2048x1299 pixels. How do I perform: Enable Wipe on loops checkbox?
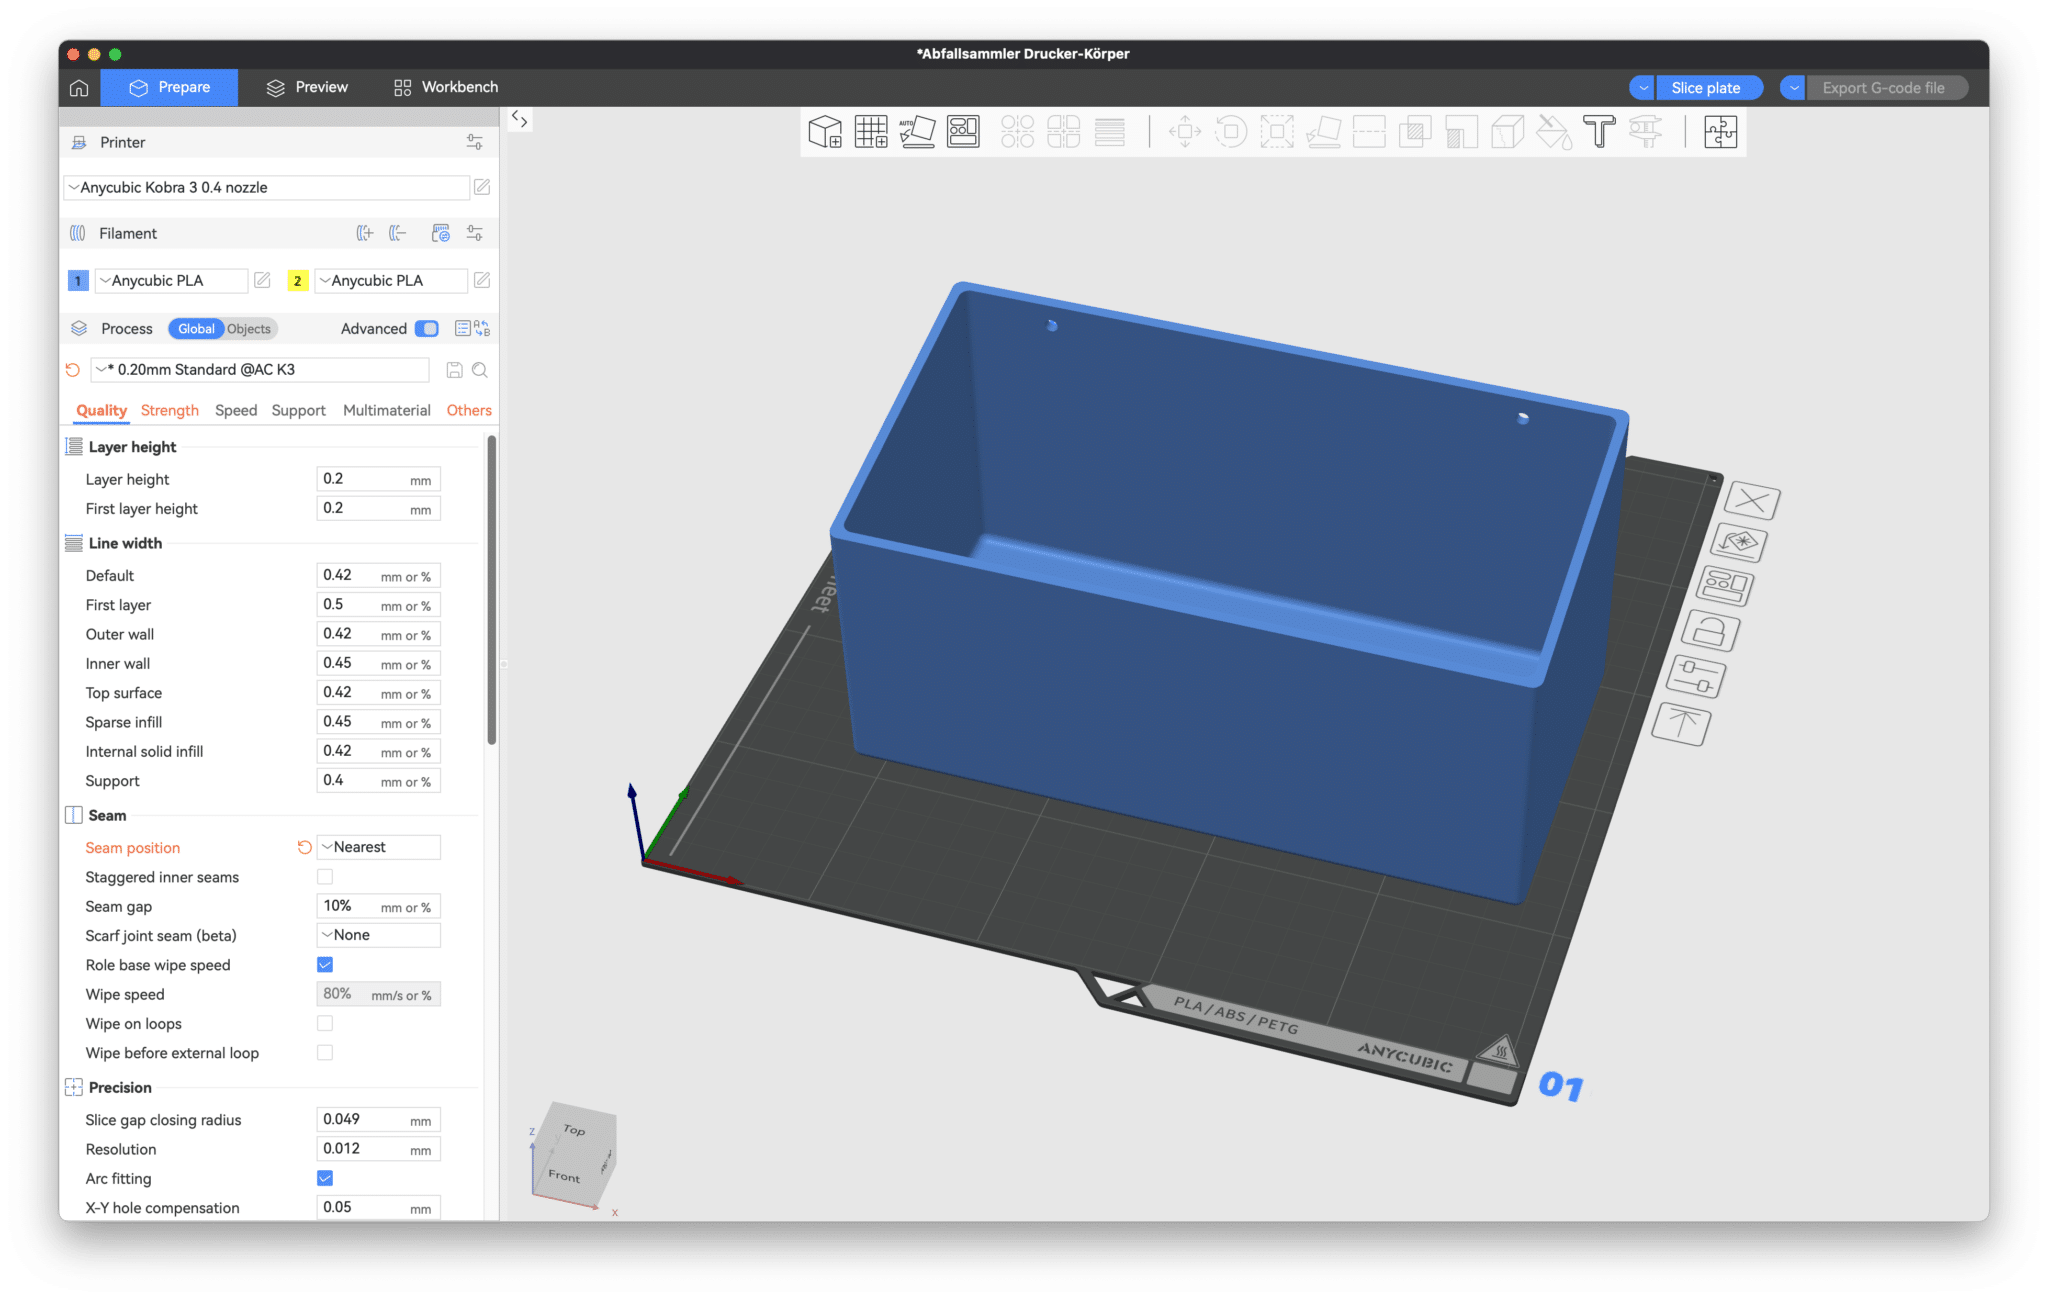(x=325, y=1023)
